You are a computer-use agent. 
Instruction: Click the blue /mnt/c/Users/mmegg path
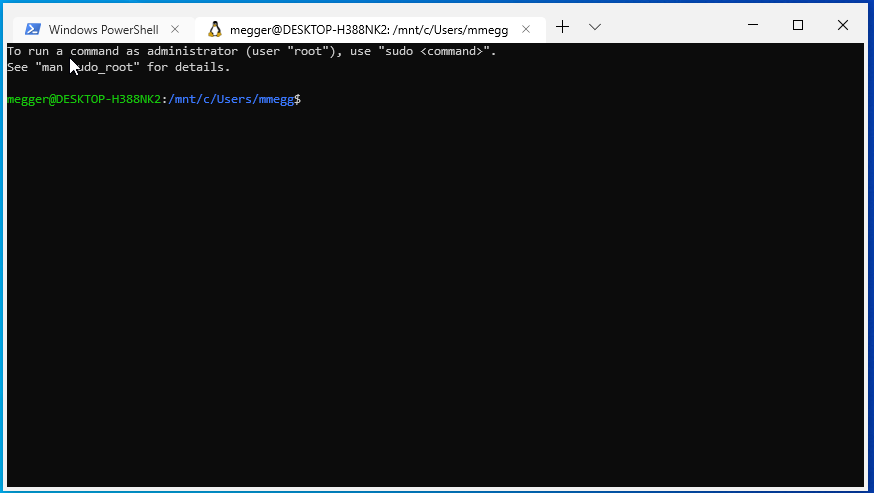point(230,100)
